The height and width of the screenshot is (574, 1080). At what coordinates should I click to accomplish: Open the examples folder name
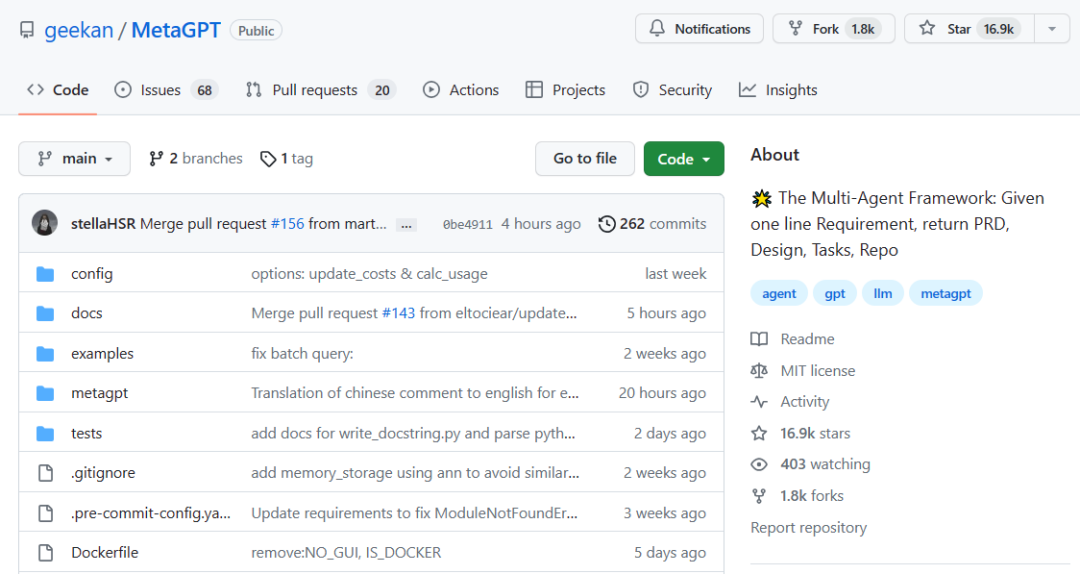click(103, 353)
